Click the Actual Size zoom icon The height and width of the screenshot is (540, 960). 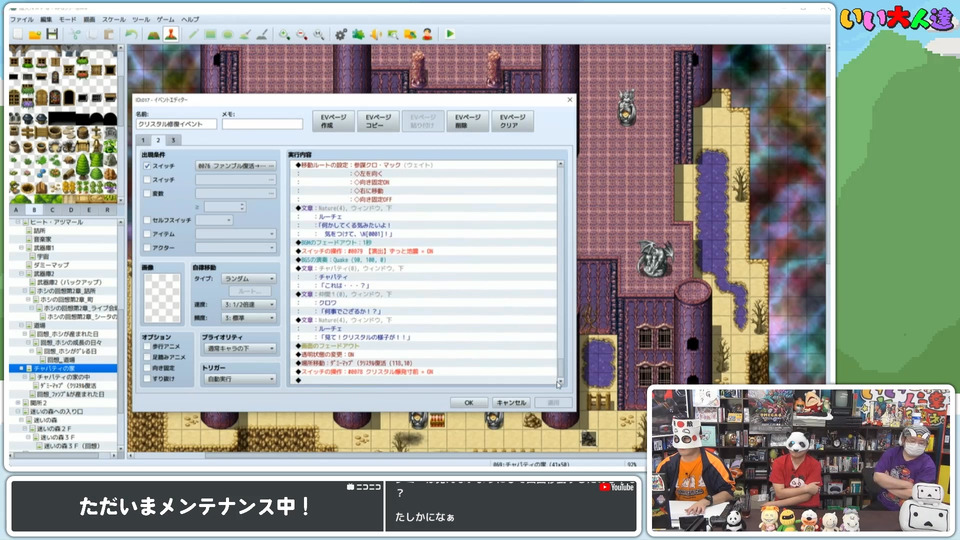coord(318,34)
